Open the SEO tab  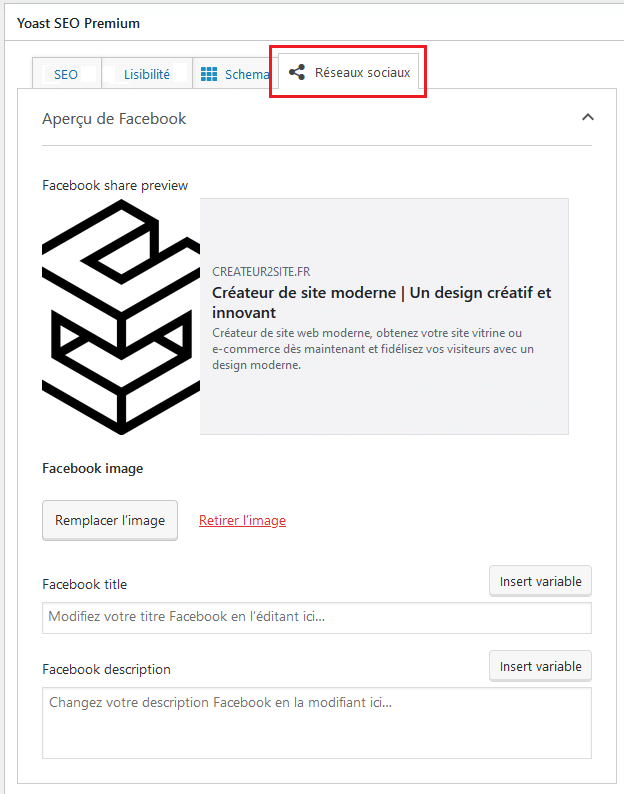pos(66,74)
